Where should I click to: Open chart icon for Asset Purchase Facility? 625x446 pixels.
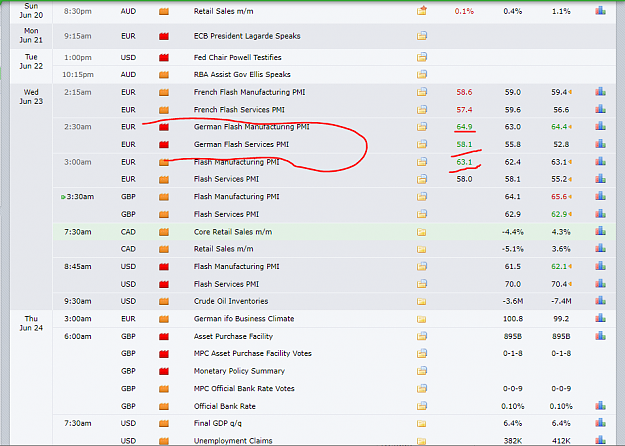tap(600, 336)
